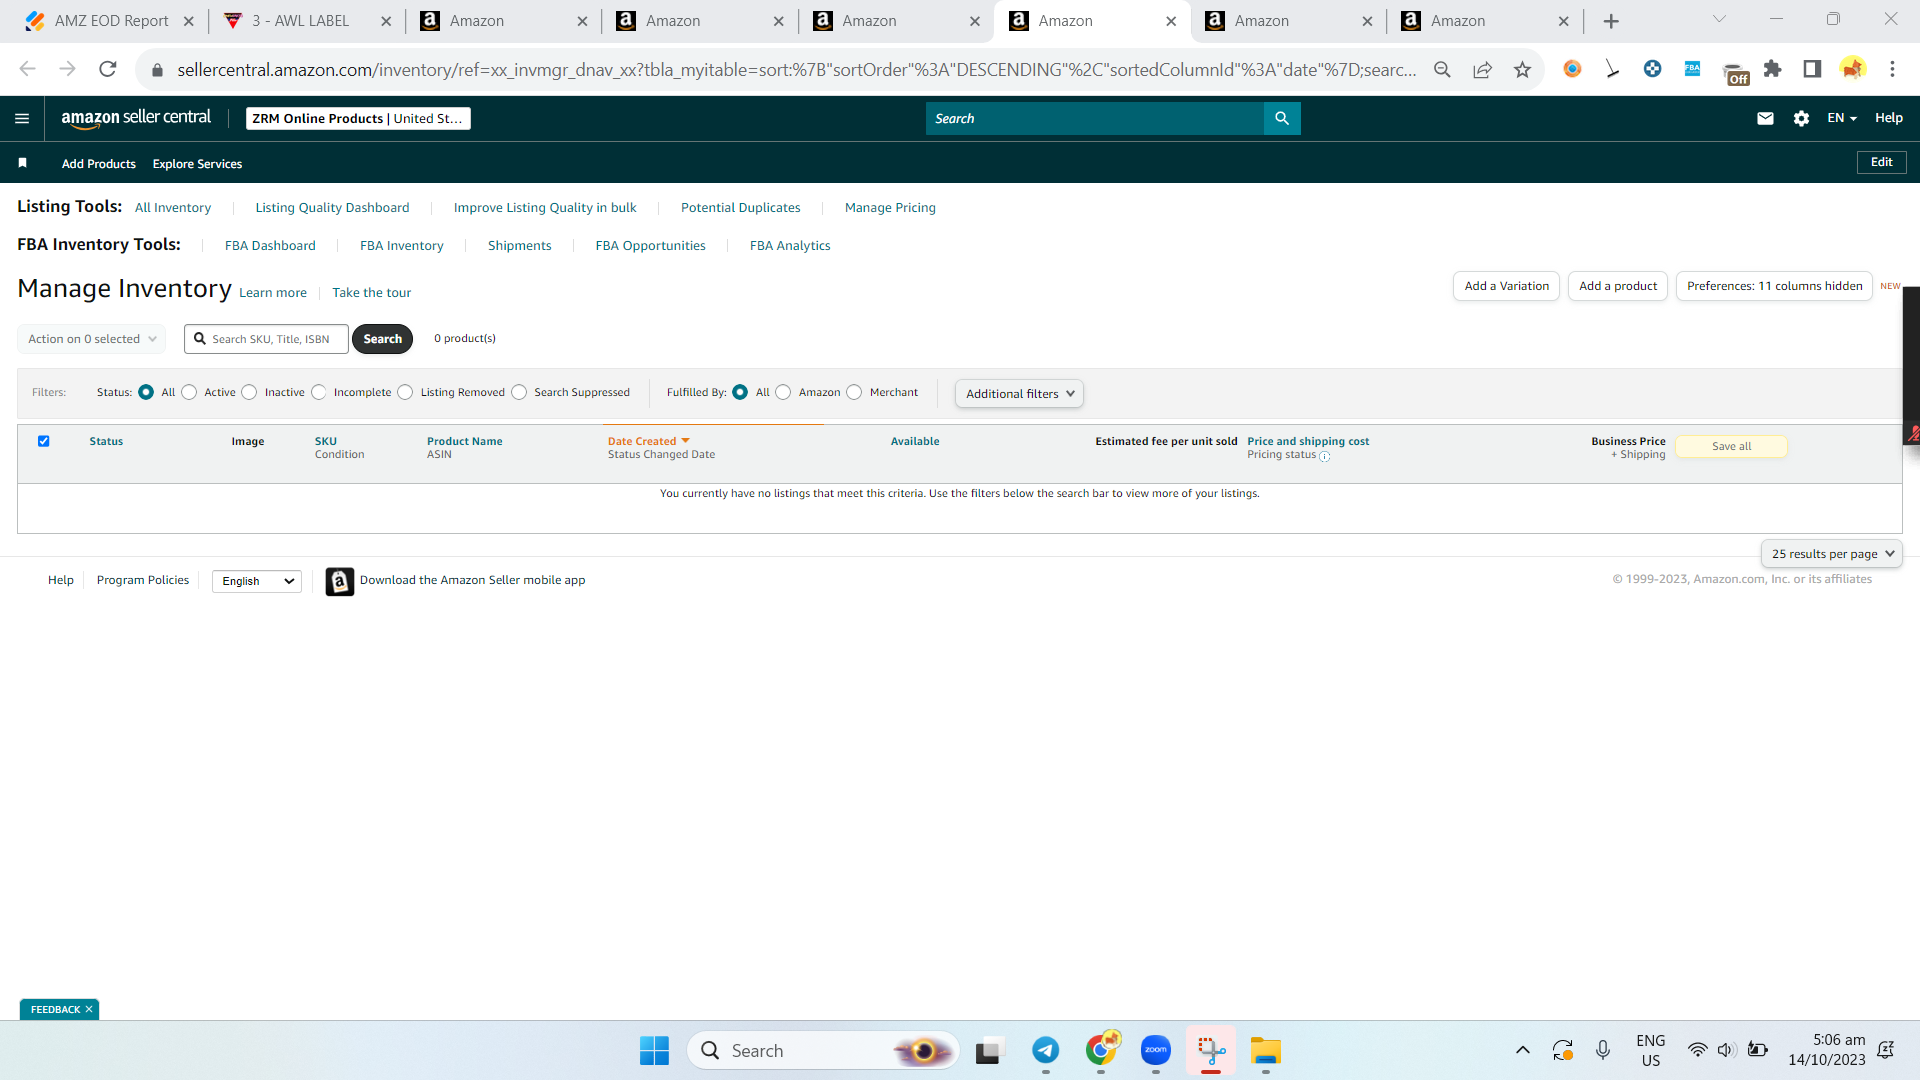This screenshot has height=1080, width=1920.
Task: Click the Amazon Seller Central logo
Action: [x=136, y=118]
